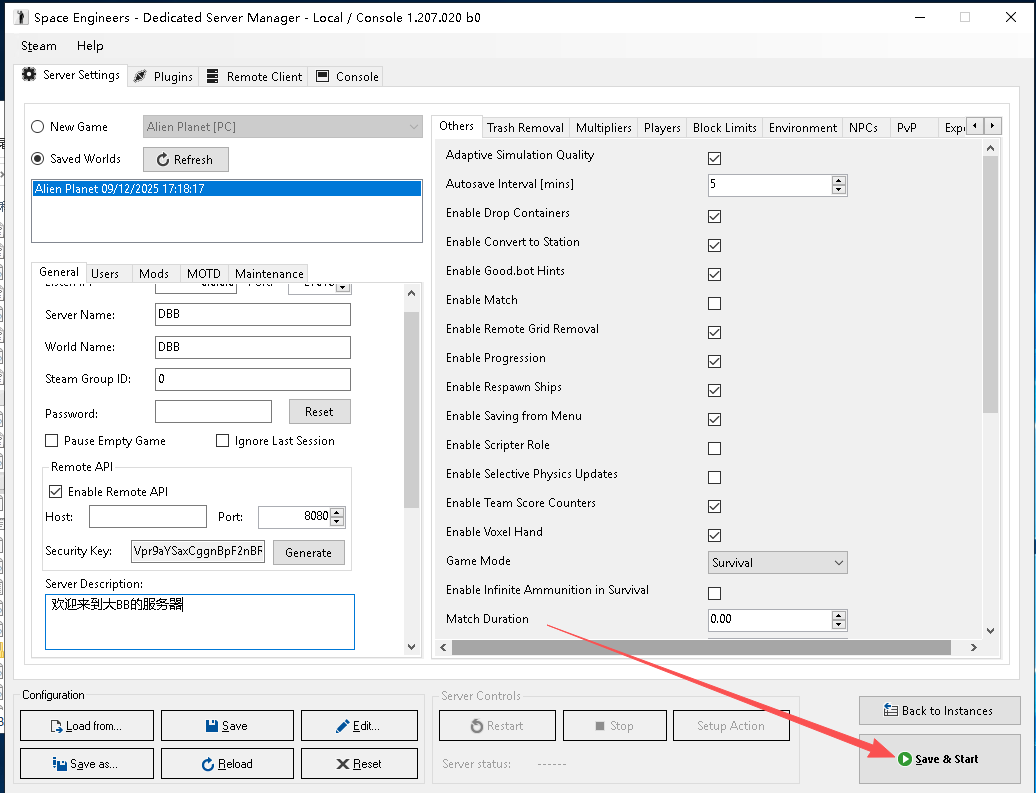Toggle Enable Scripter Role checkbox
The image size is (1036, 793).
click(x=714, y=448)
